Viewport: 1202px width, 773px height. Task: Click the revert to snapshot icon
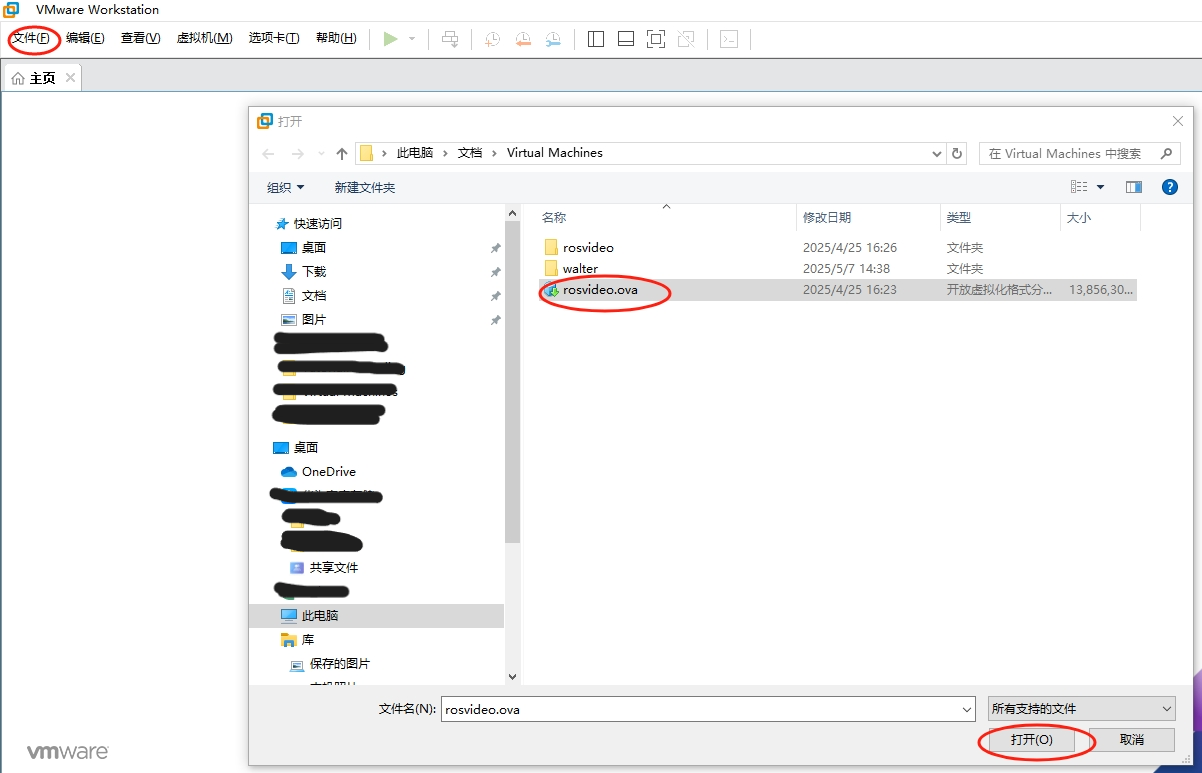523,39
